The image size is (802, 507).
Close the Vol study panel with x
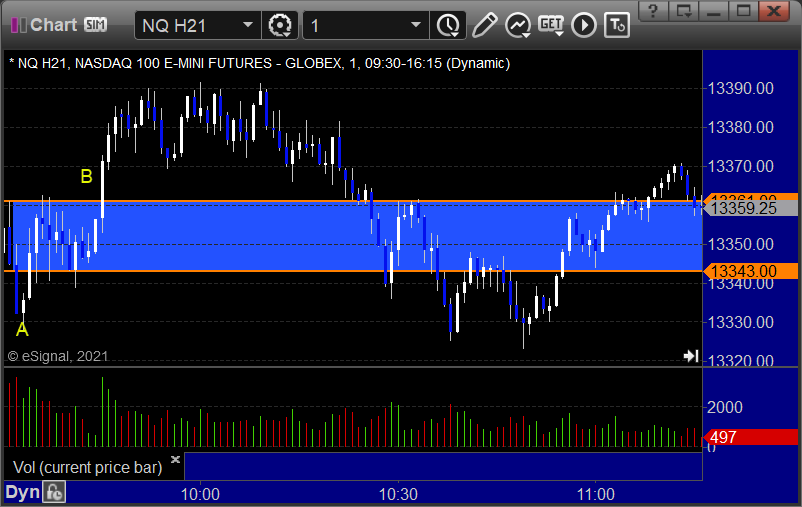175,459
